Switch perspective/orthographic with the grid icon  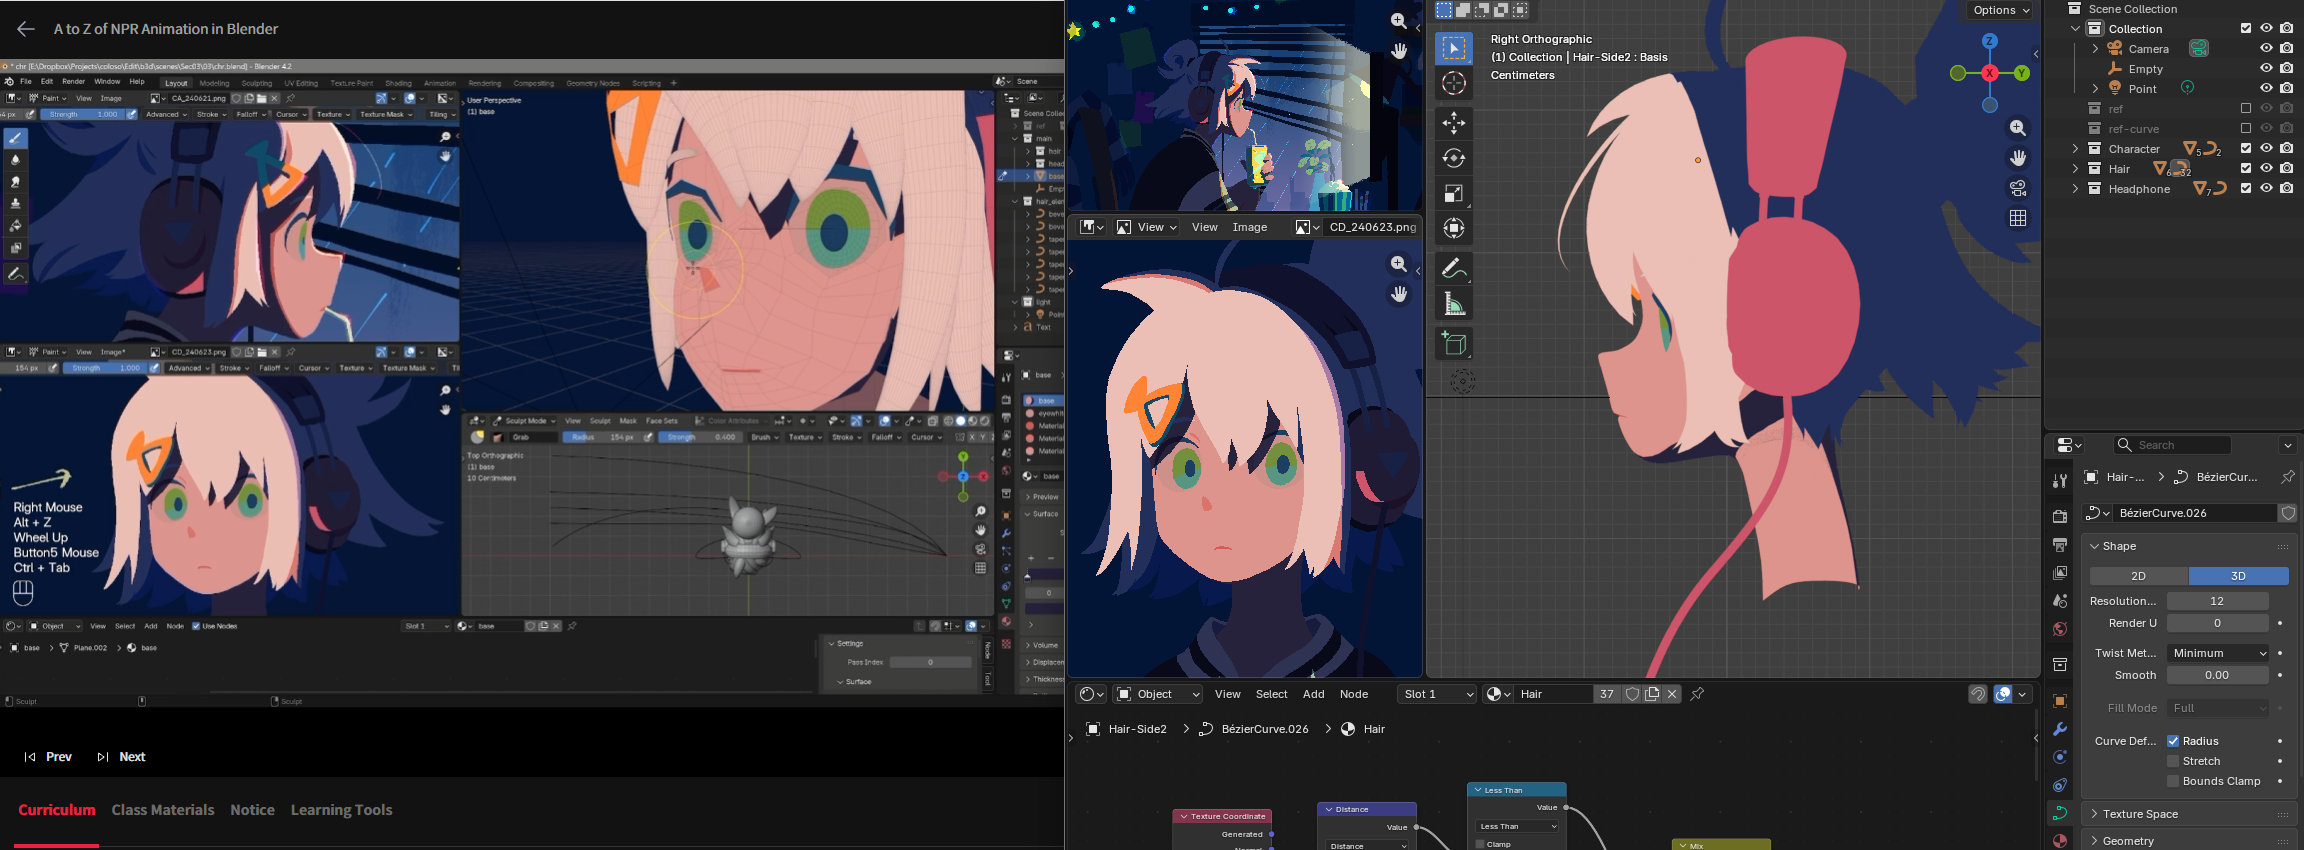[2018, 218]
